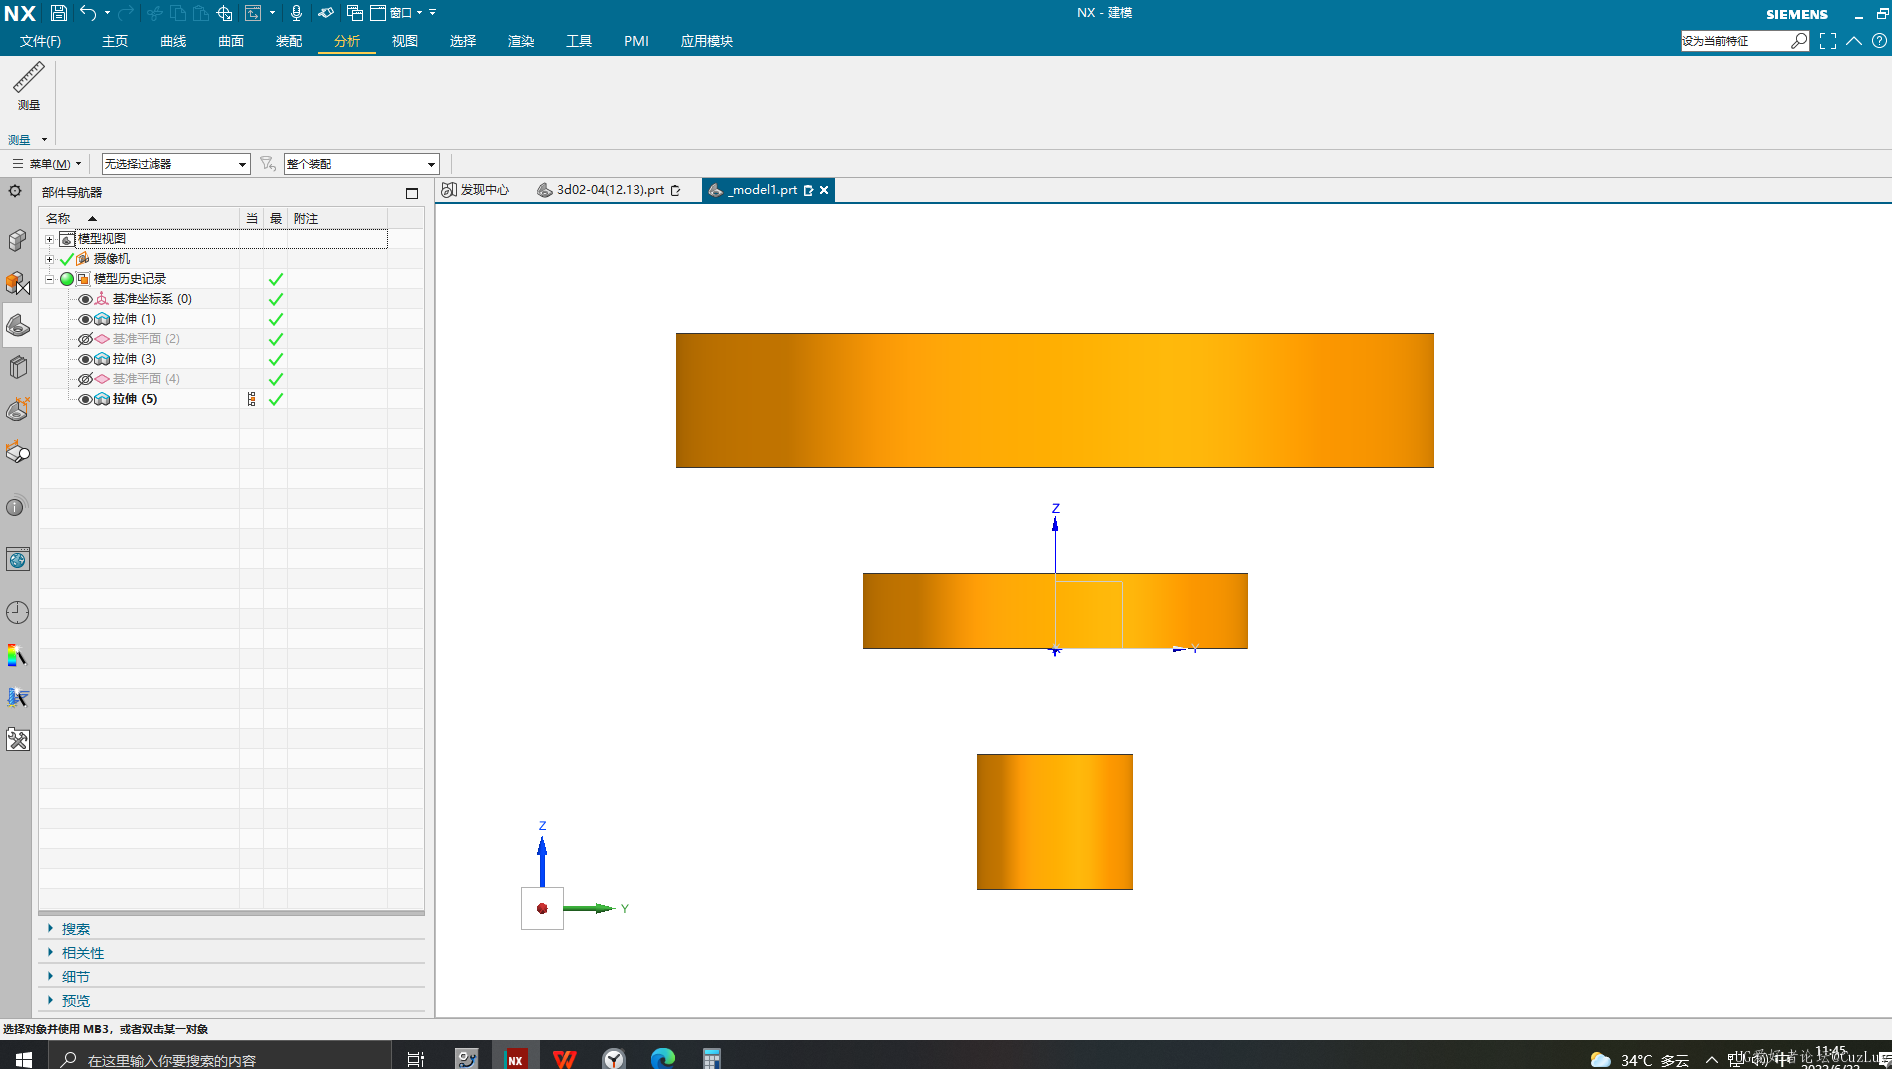
Task: Switch to the 曲面 ribbon tab
Action: pos(231,41)
